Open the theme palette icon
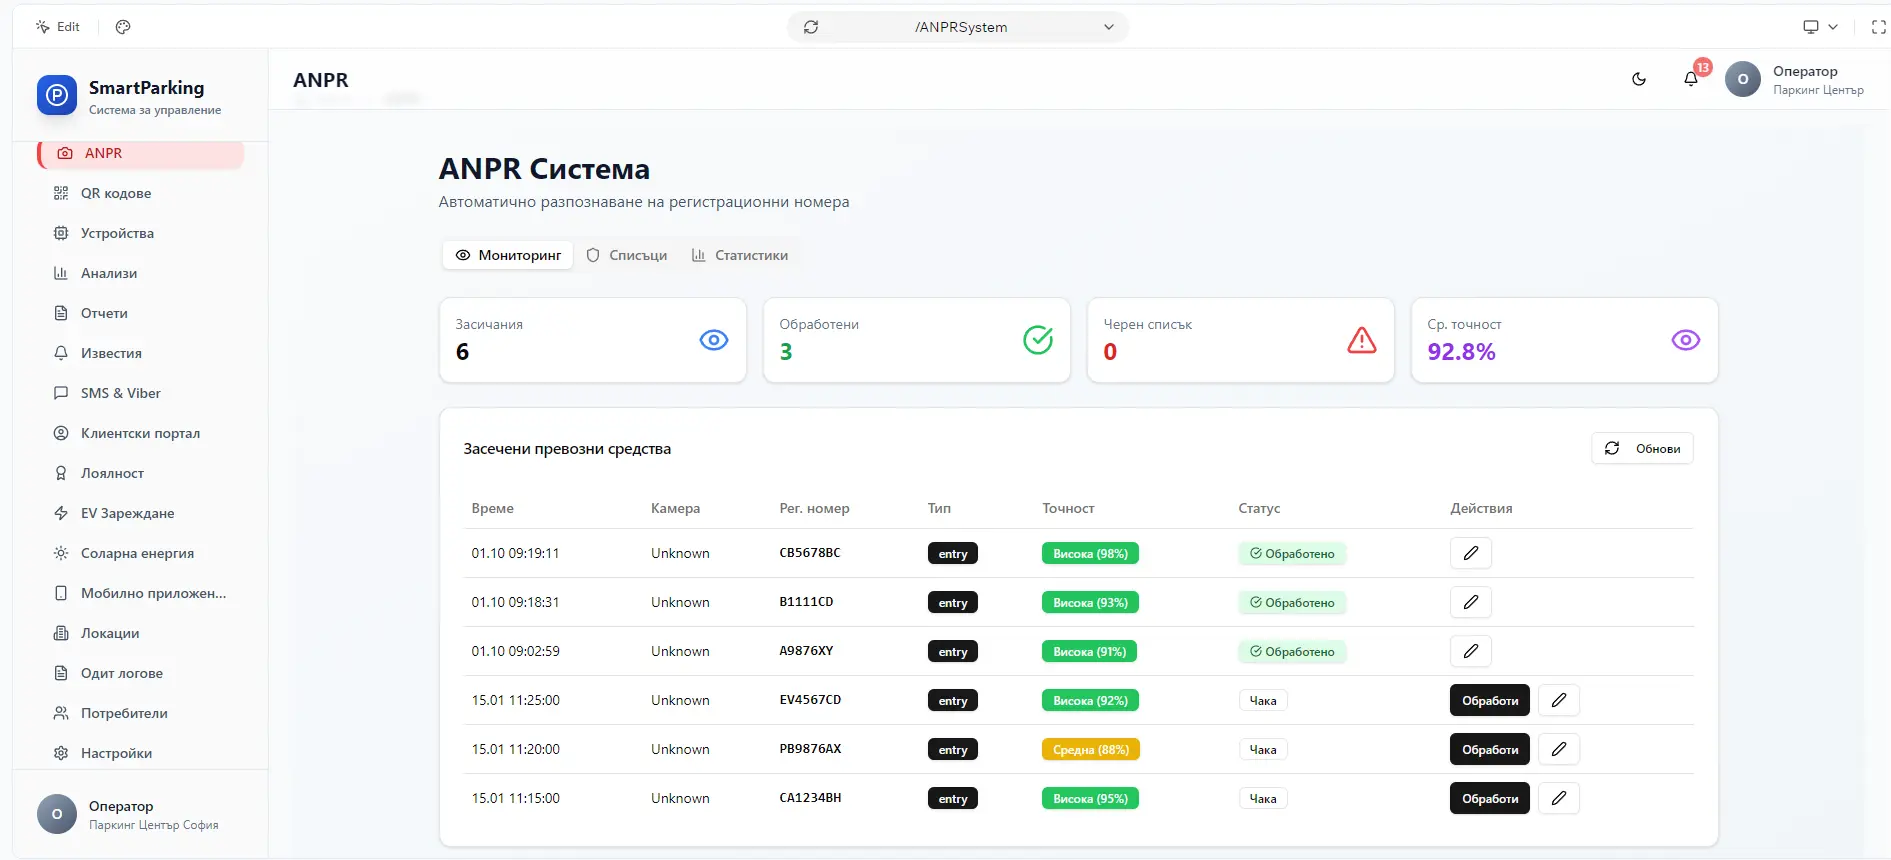The image size is (1891, 860). [x=123, y=27]
